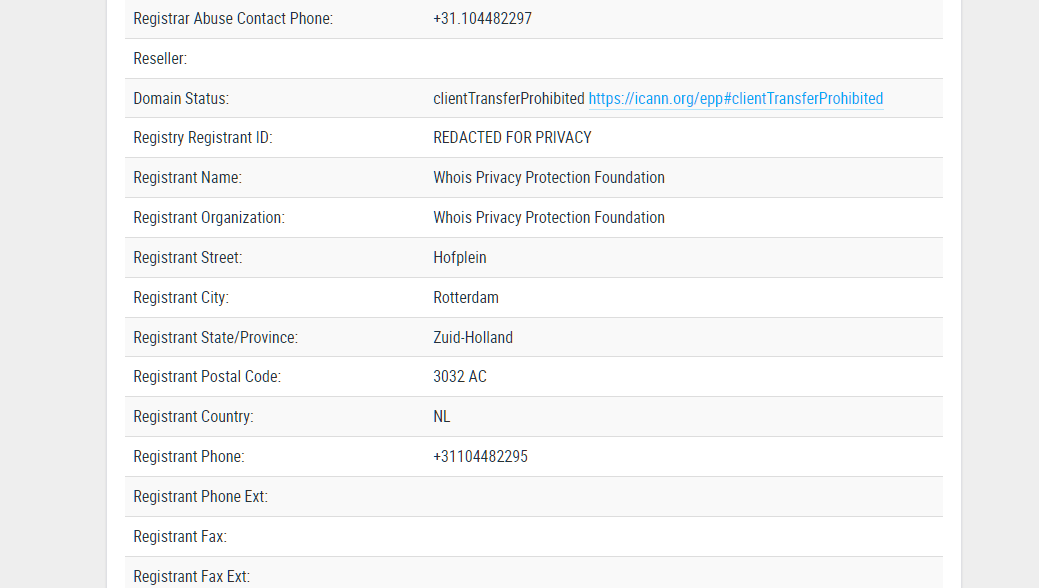
Task: Open the icann.org clientTransferProhibited link
Action: (735, 98)
